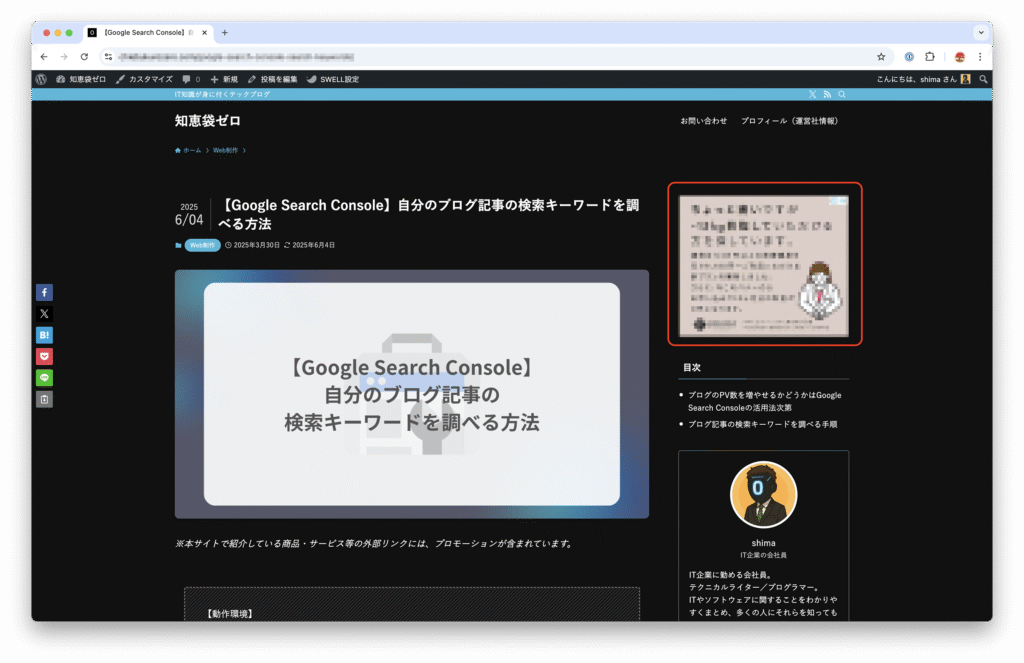Bookmark this page with the star icon
Viewport: 1024px width, 663px height.
881,57
